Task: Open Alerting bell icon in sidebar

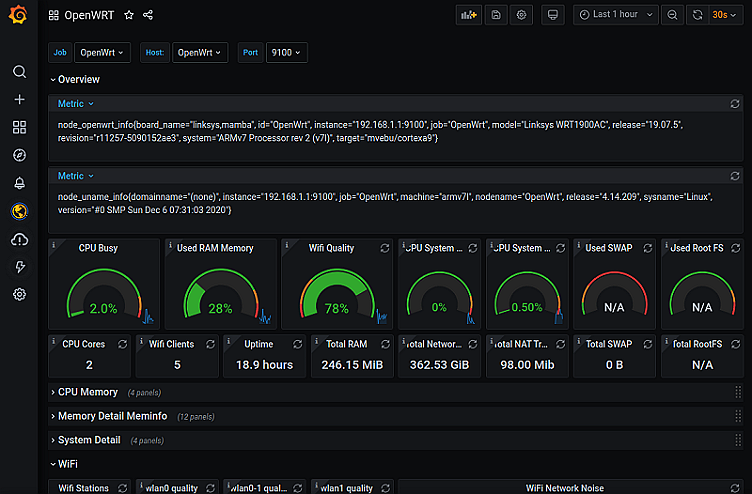Action: click(19, 183)
